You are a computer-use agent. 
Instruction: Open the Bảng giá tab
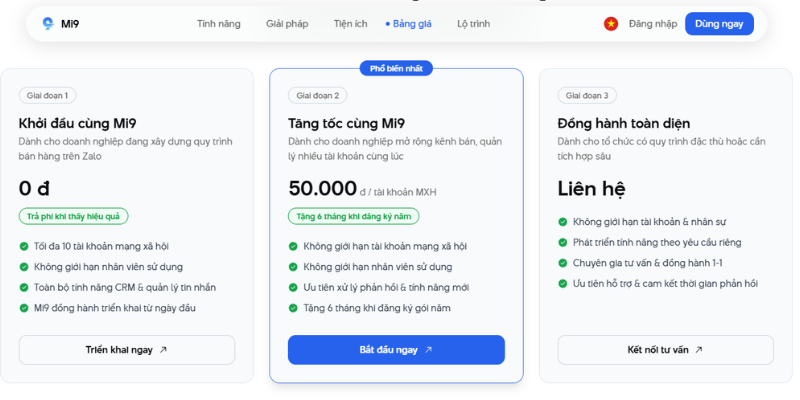pyautogui.click(x=411, y=23)
